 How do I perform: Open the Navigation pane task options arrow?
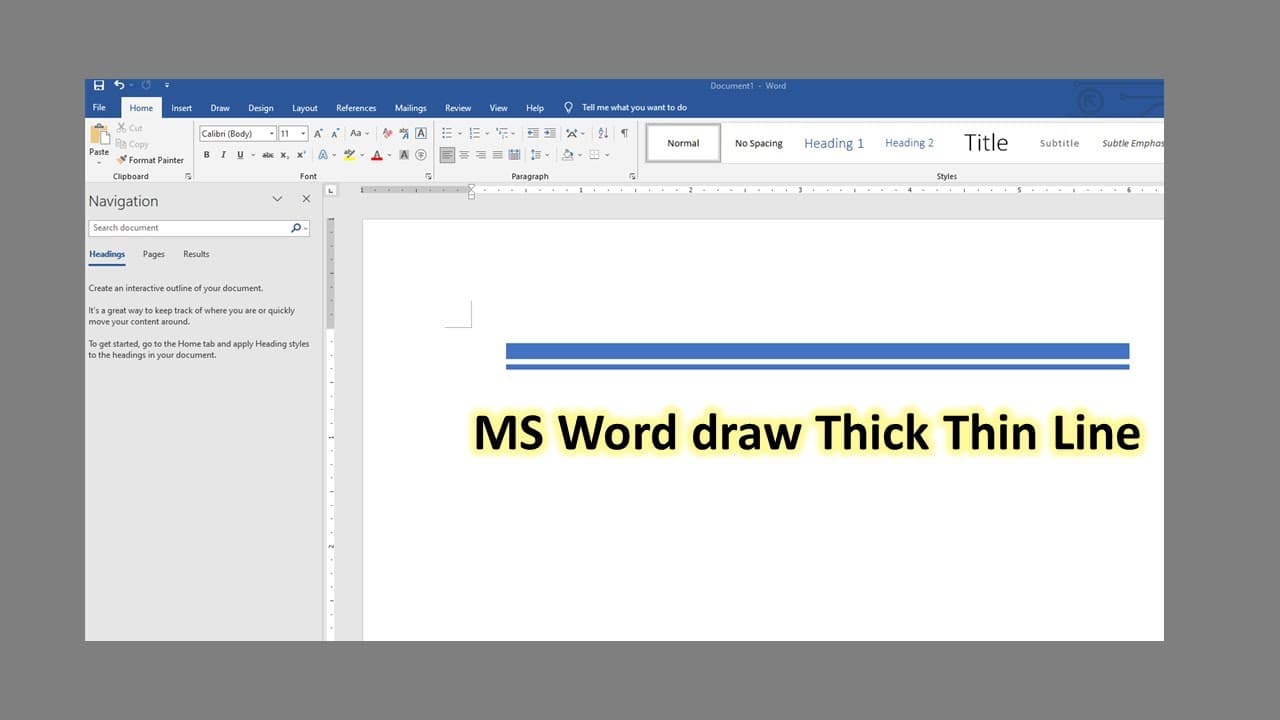(x=278, y=199)
